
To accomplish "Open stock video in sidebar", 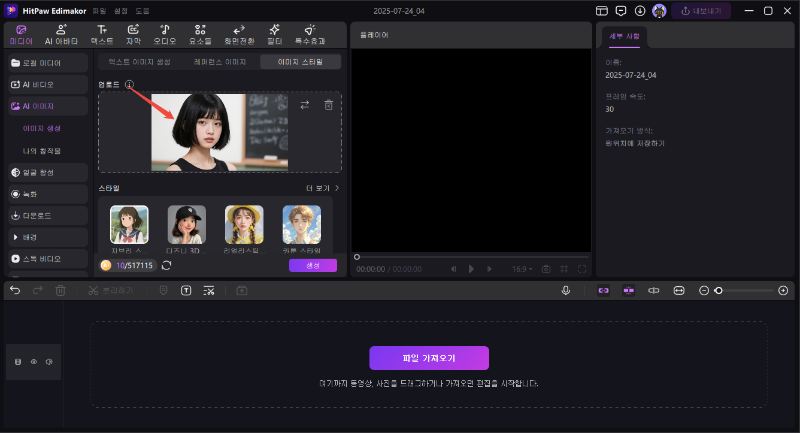I will [48, 259].
